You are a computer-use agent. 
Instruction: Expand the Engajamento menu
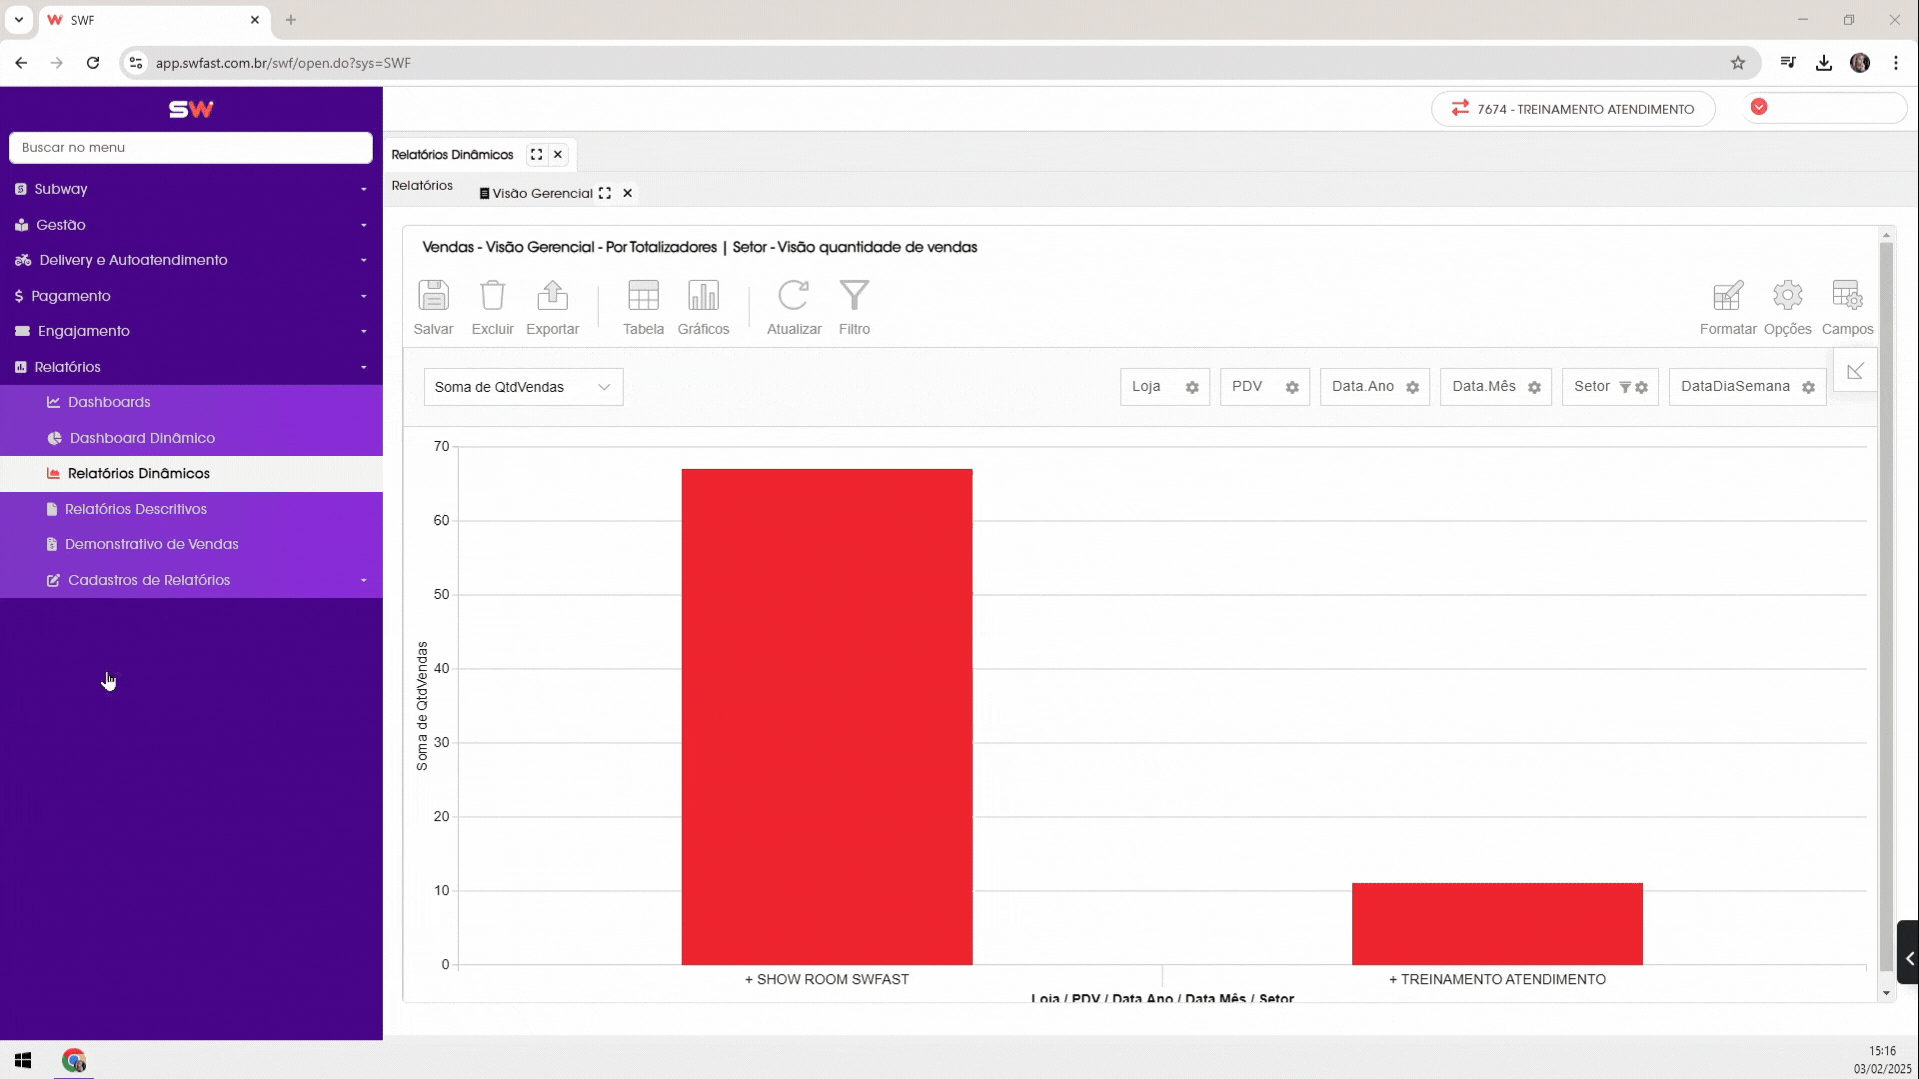(191, 331)
